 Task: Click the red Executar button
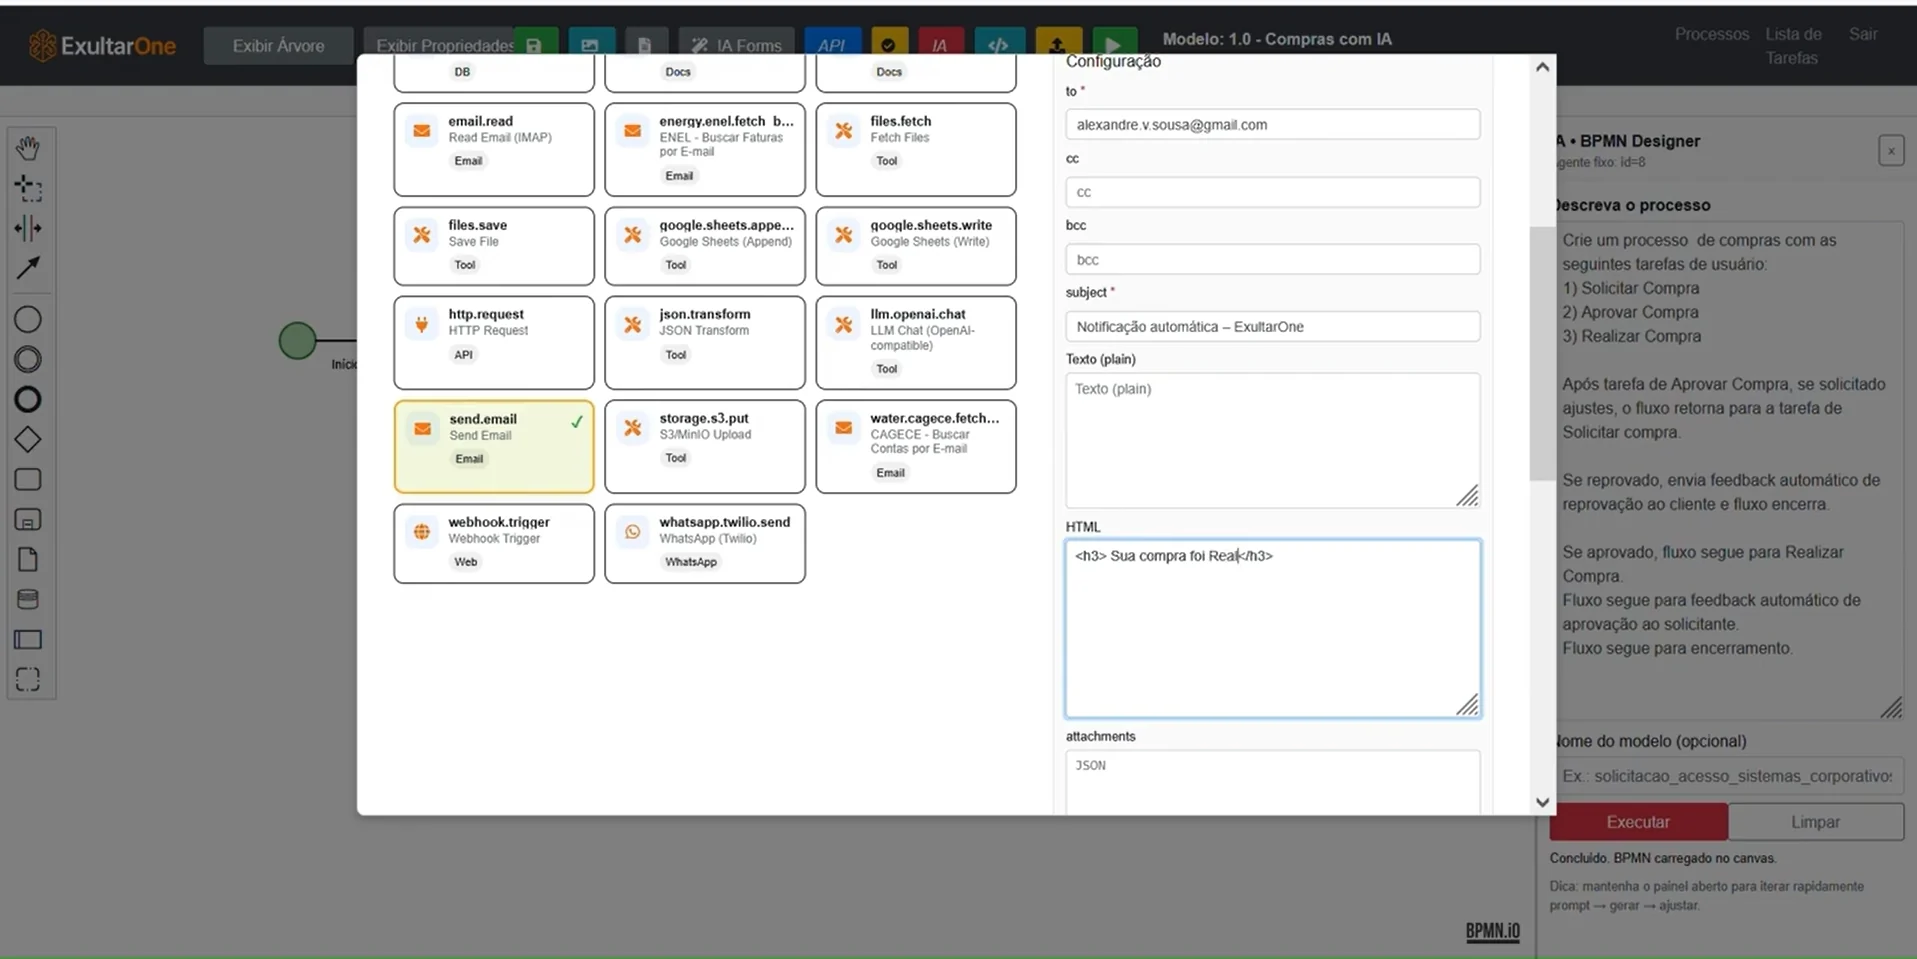click(x=1638, y=822)
